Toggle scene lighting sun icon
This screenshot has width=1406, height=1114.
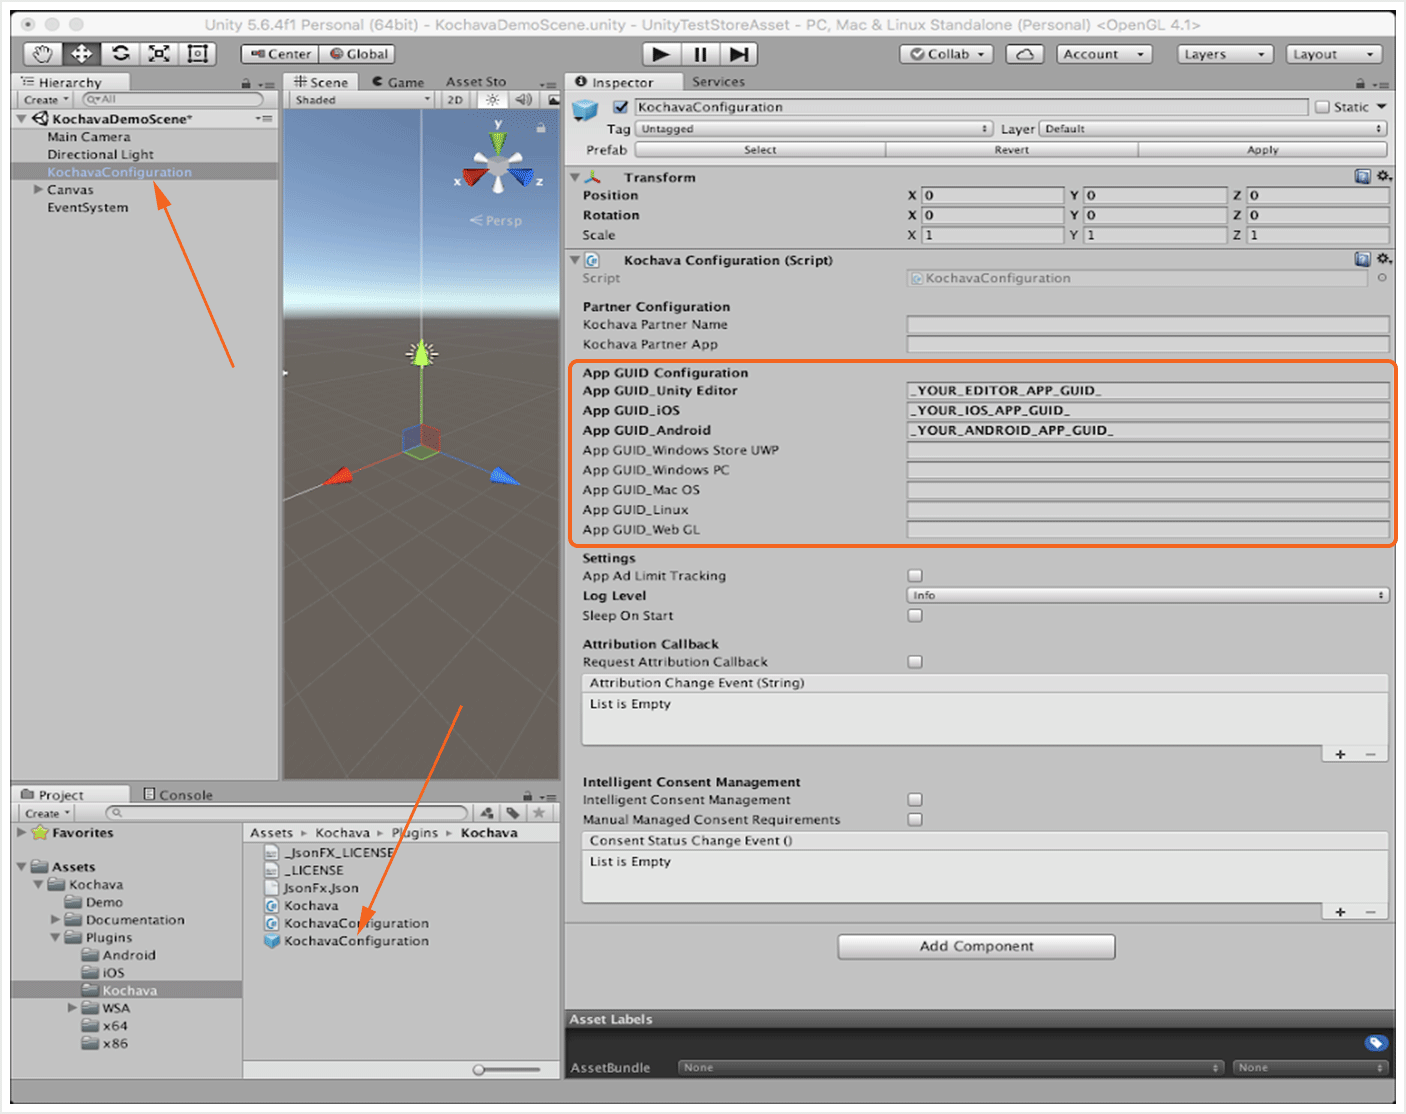(492, 100)
